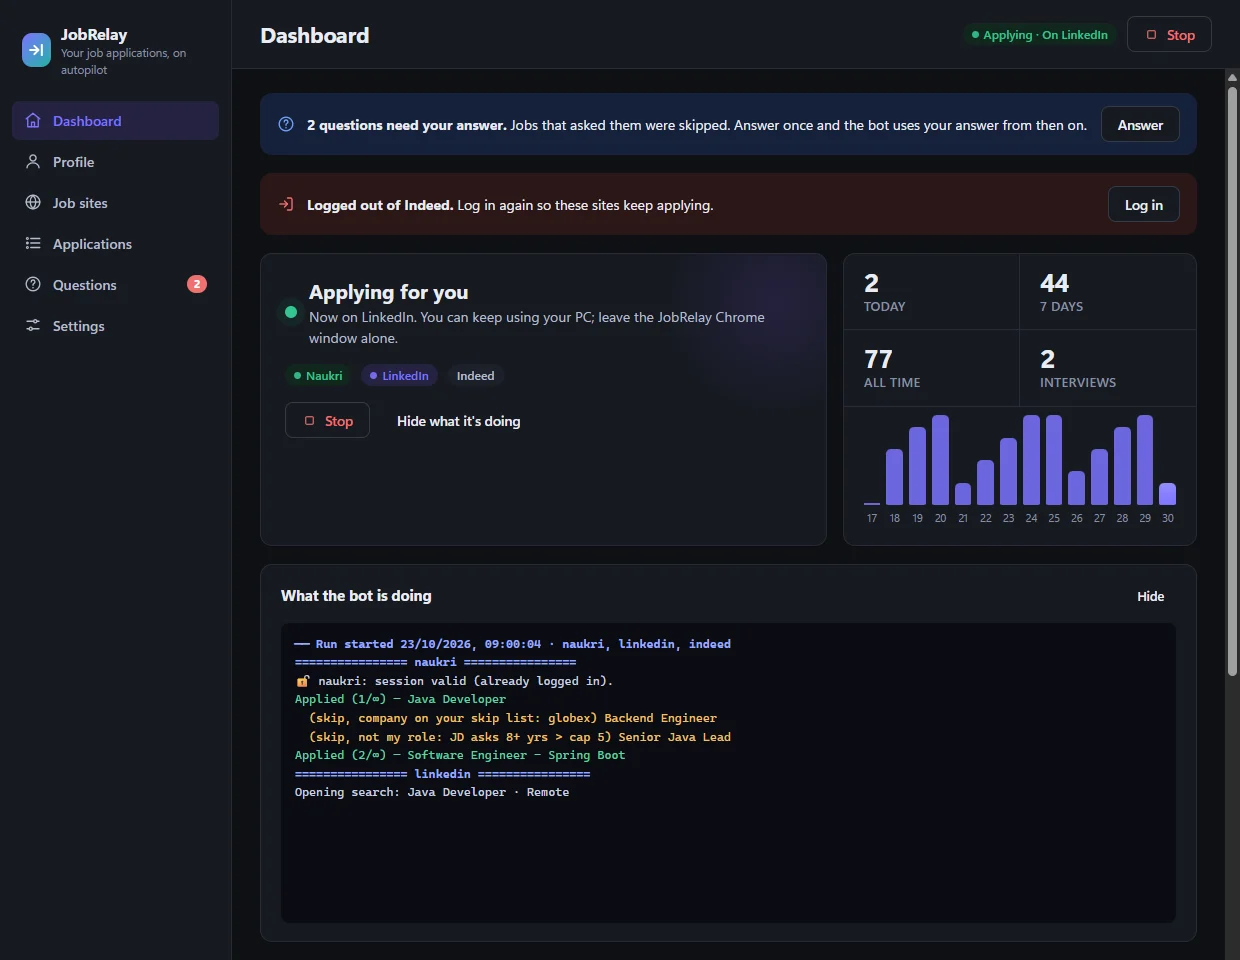Click the log line naukri: session valid
The height and width of the screenshot is (960, 1240).
(454, 681)
